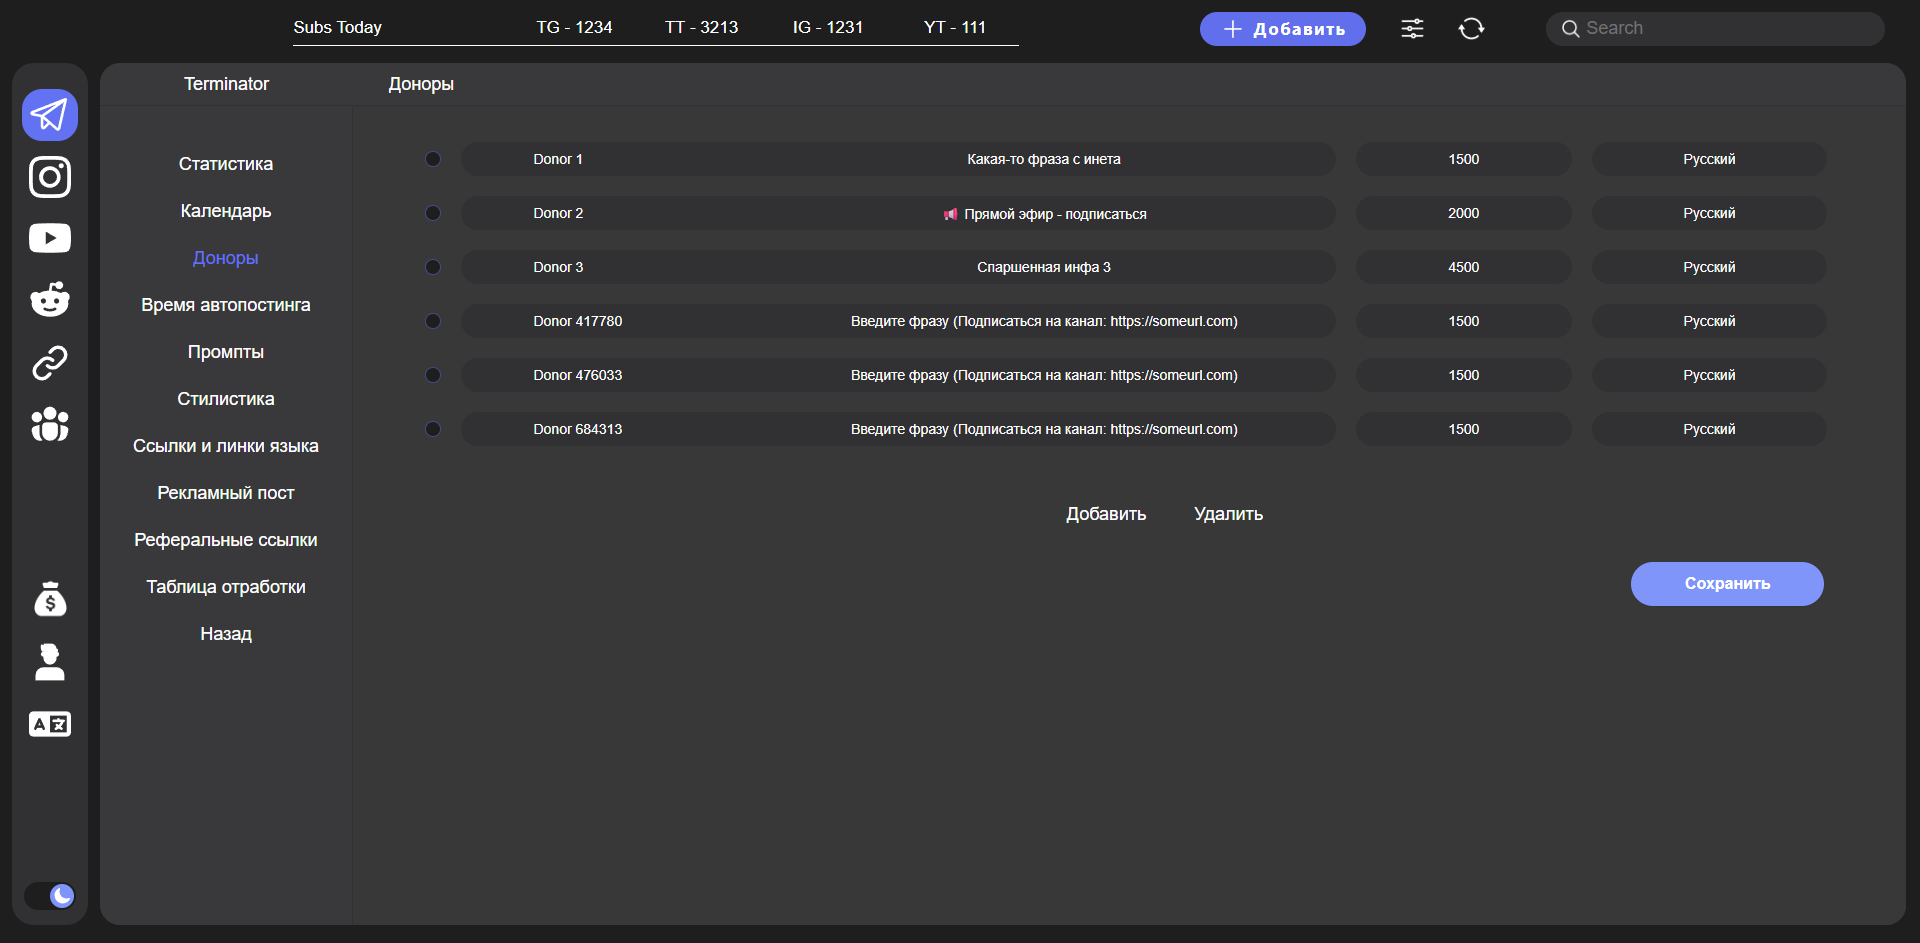
Task: Select the Reddit icon in sidebar
Action: pyautogui.click(x=50, y=299)
